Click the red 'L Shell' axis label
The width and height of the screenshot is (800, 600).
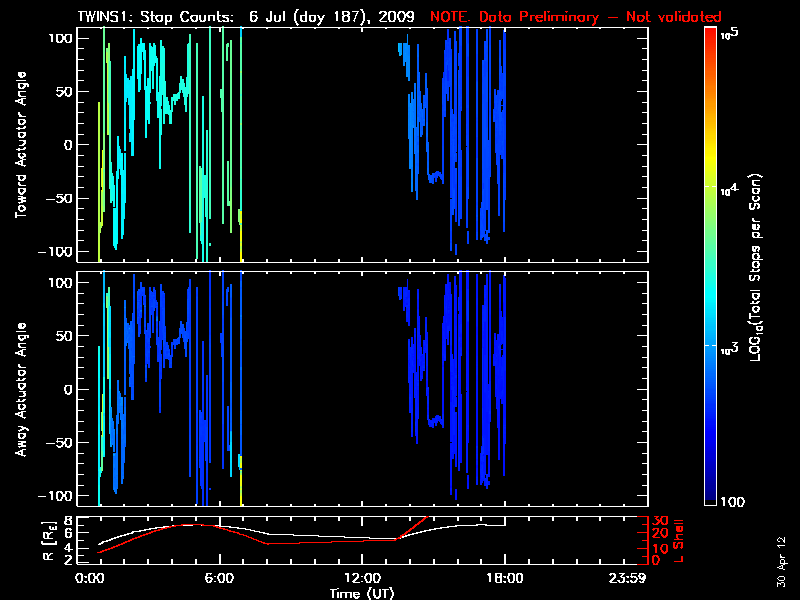click(679, 541)
